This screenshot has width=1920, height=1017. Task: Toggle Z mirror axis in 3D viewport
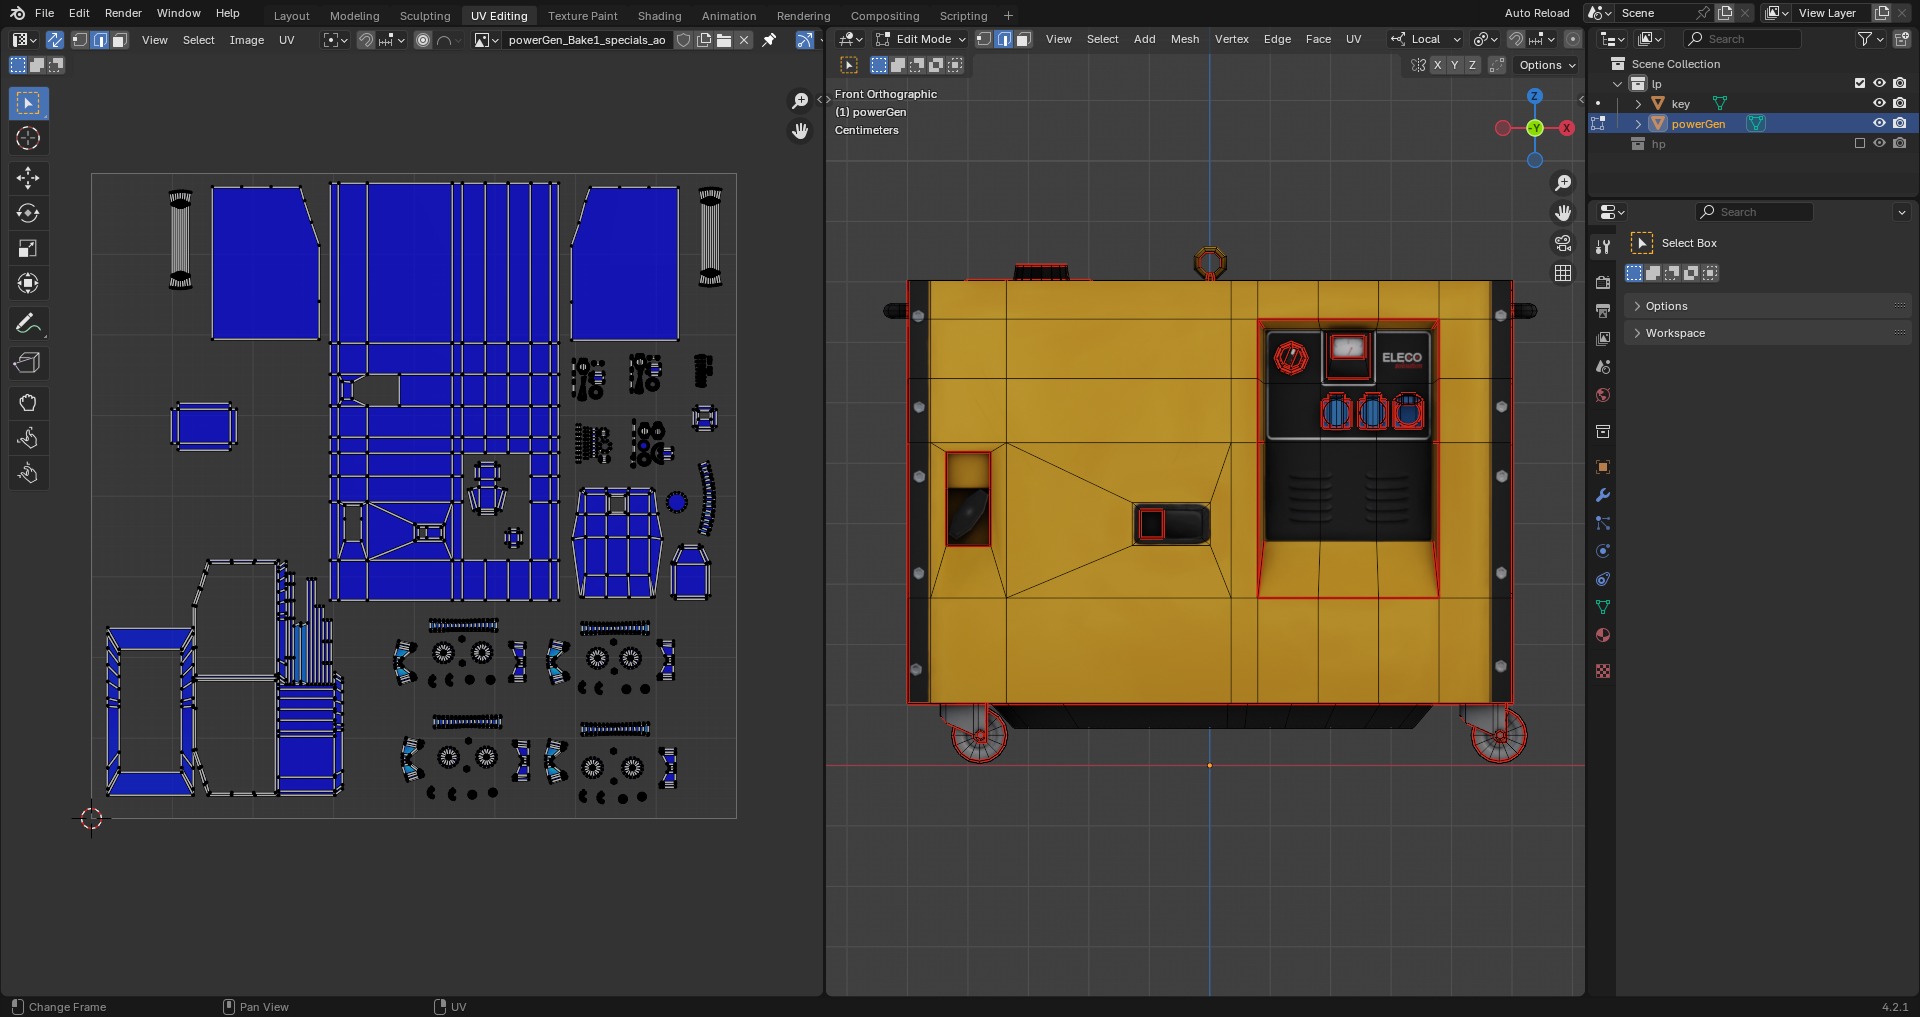1472,65
